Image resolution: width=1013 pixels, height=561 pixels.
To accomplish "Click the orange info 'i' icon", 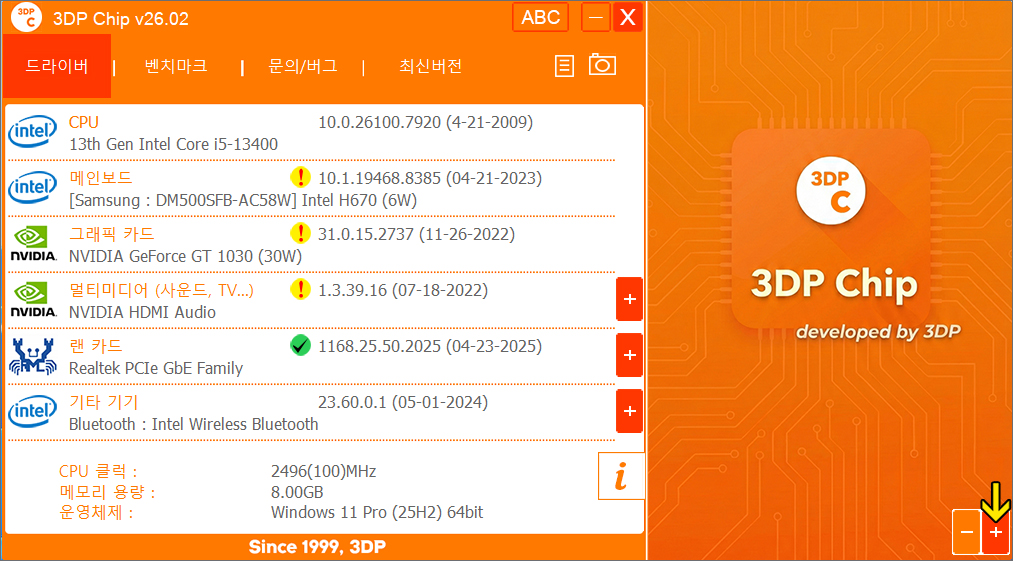I will click(621, 476).
